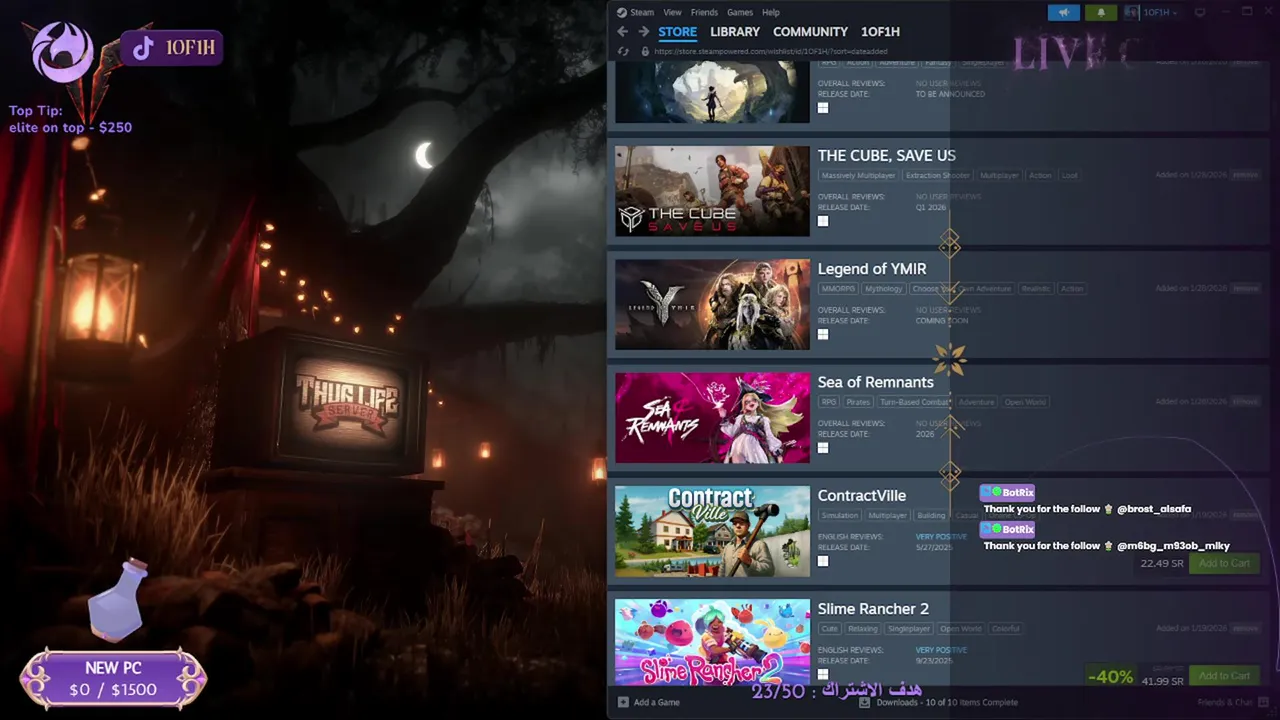Select the Pirates tag

[x=858, y=402]
